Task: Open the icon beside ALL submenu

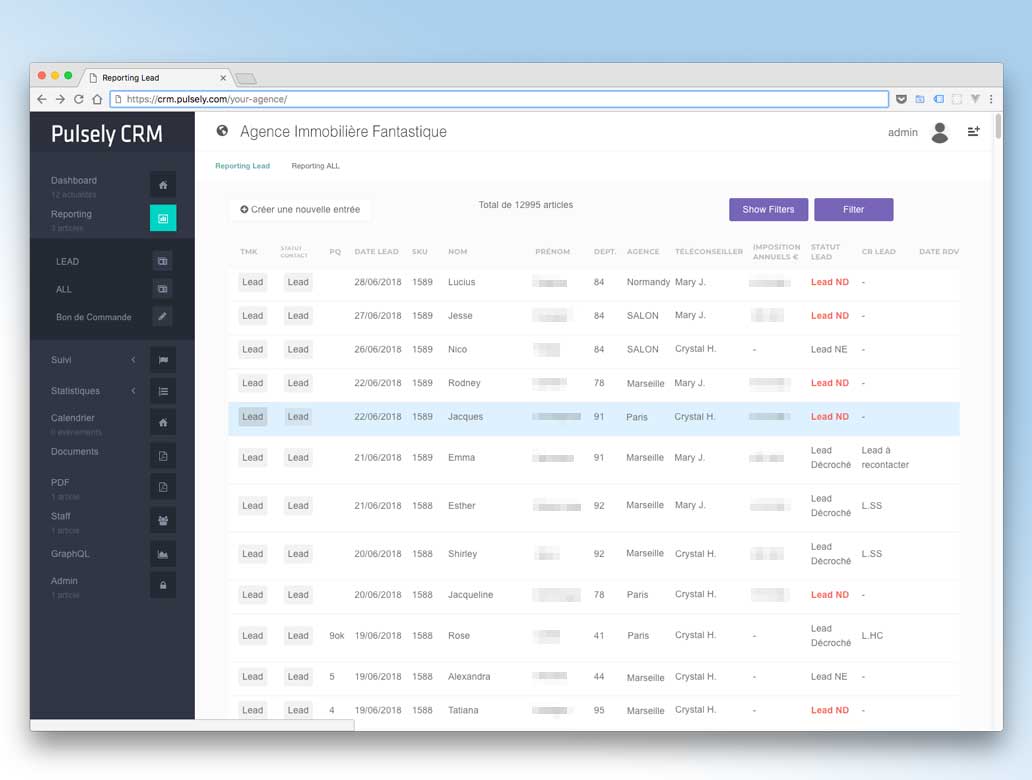Action: point(163,289)
